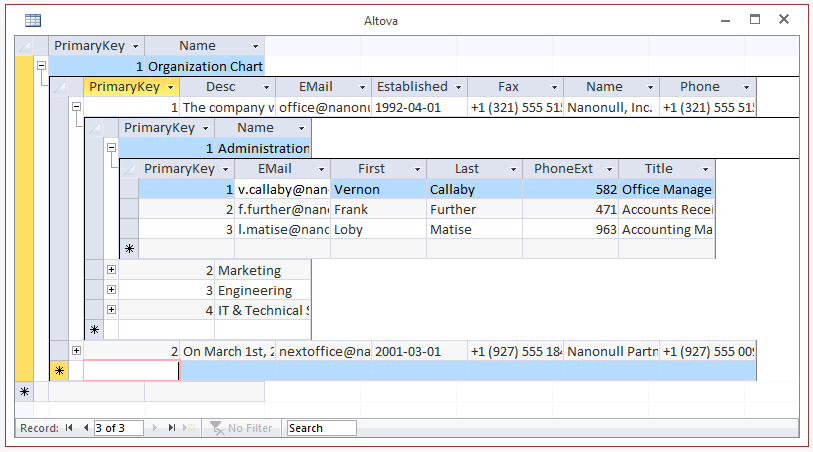813x452 pixels.
Task: Expand the Nanonull Partners record
Action: pyautogui.click(x=76, y=351)
